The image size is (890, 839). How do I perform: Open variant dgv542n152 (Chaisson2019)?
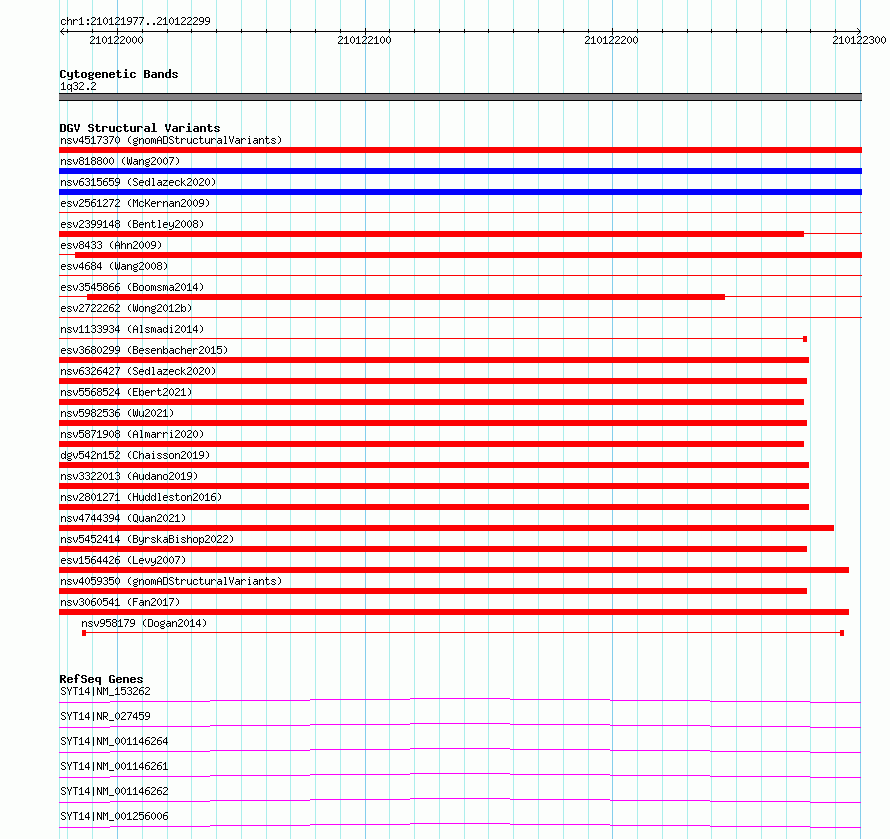tap(135, 455)
